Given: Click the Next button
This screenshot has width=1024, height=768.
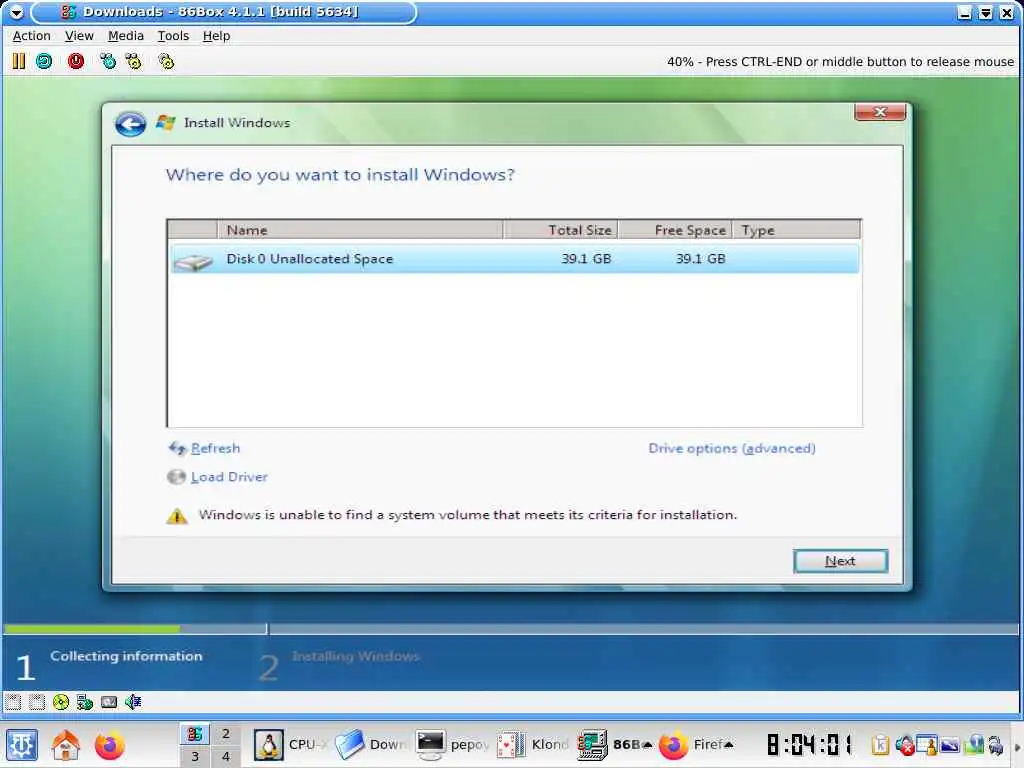Looking at the screenshot, I should coord(840,561).
